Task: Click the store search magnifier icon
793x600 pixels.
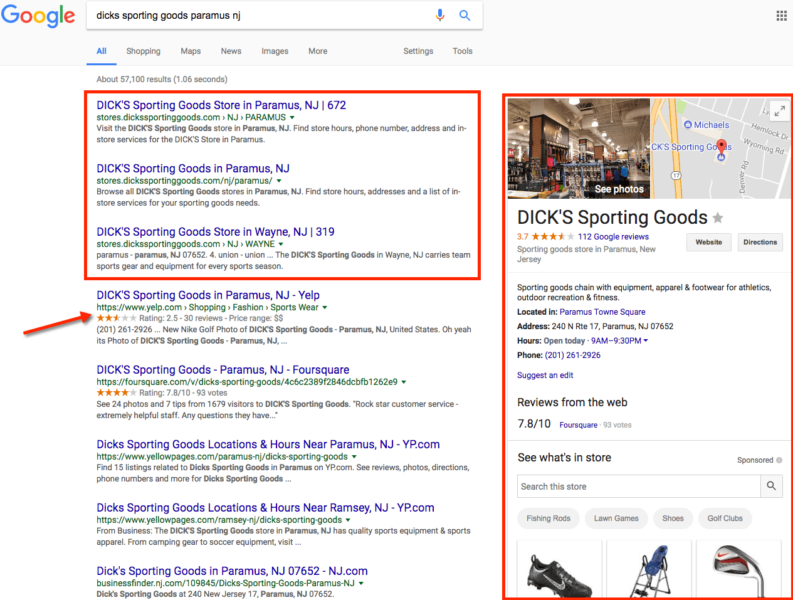Action: click(x=771, y=486)
